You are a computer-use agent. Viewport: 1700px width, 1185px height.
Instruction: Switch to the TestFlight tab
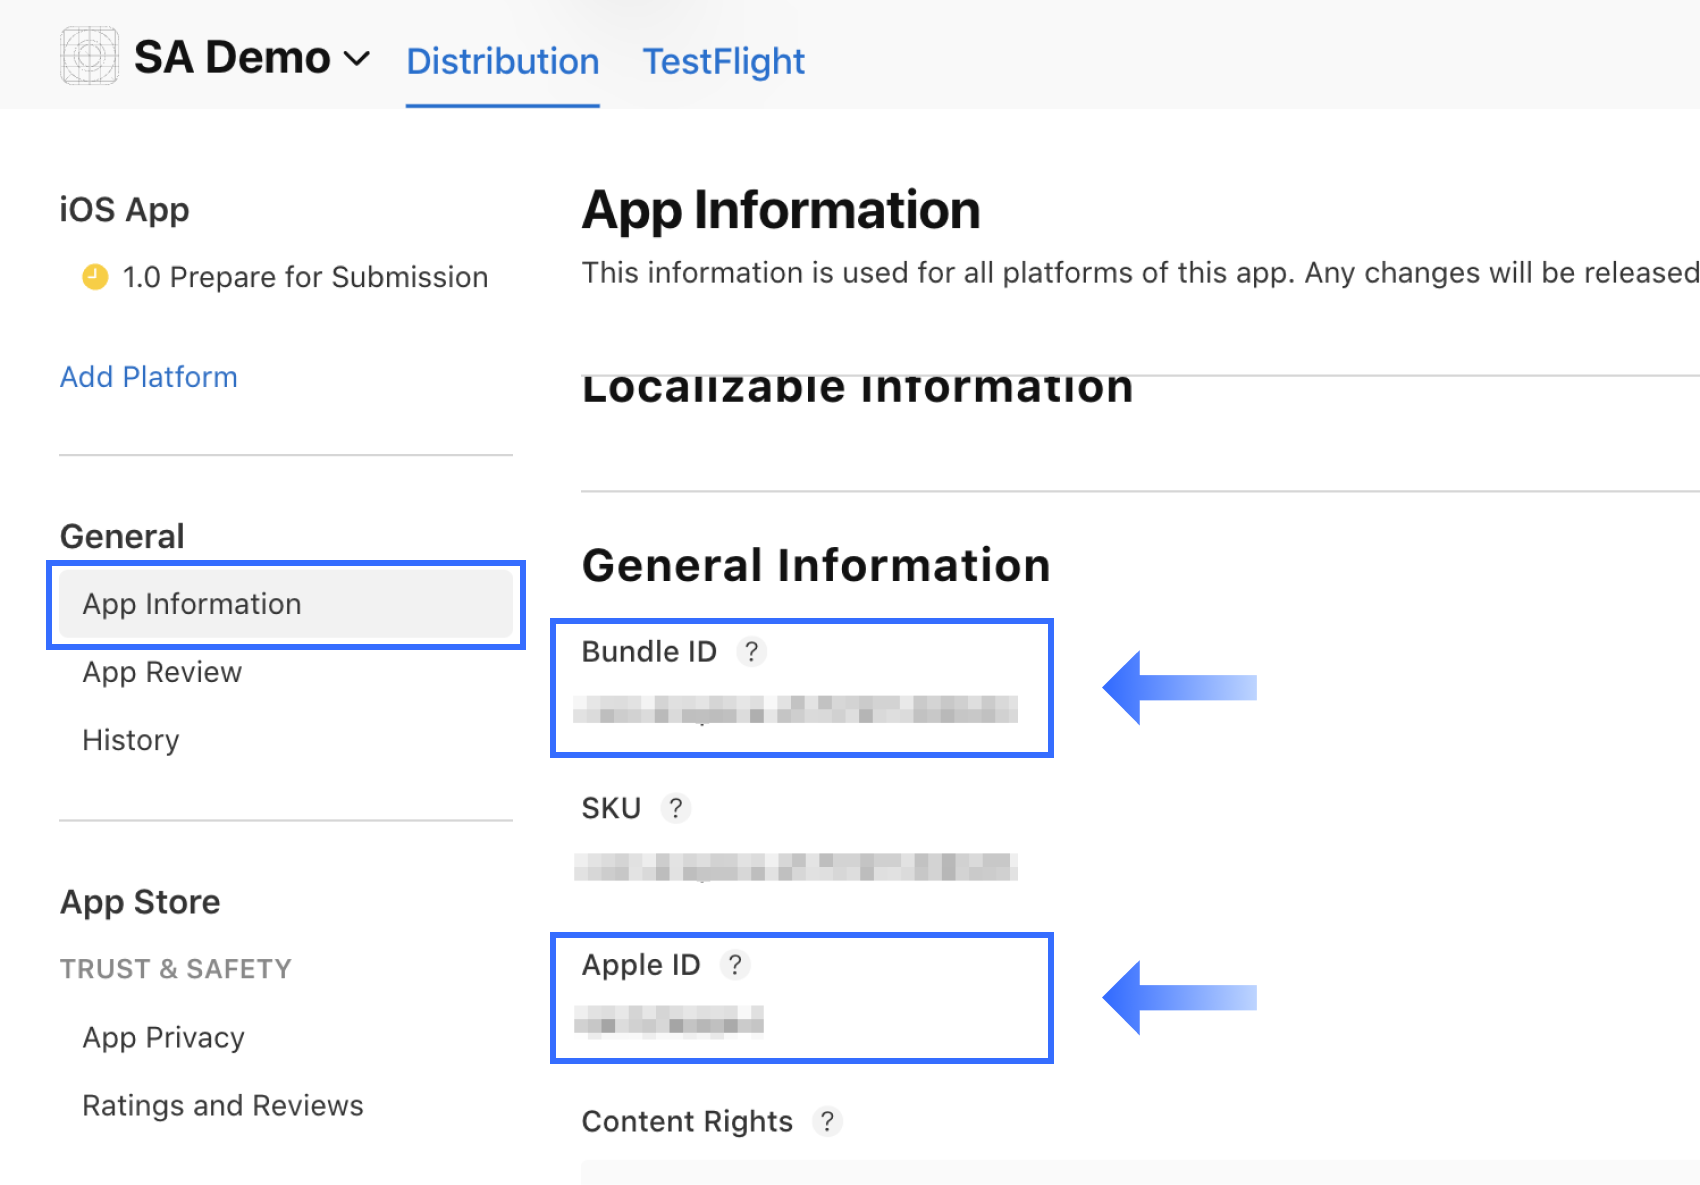point(723,62)
